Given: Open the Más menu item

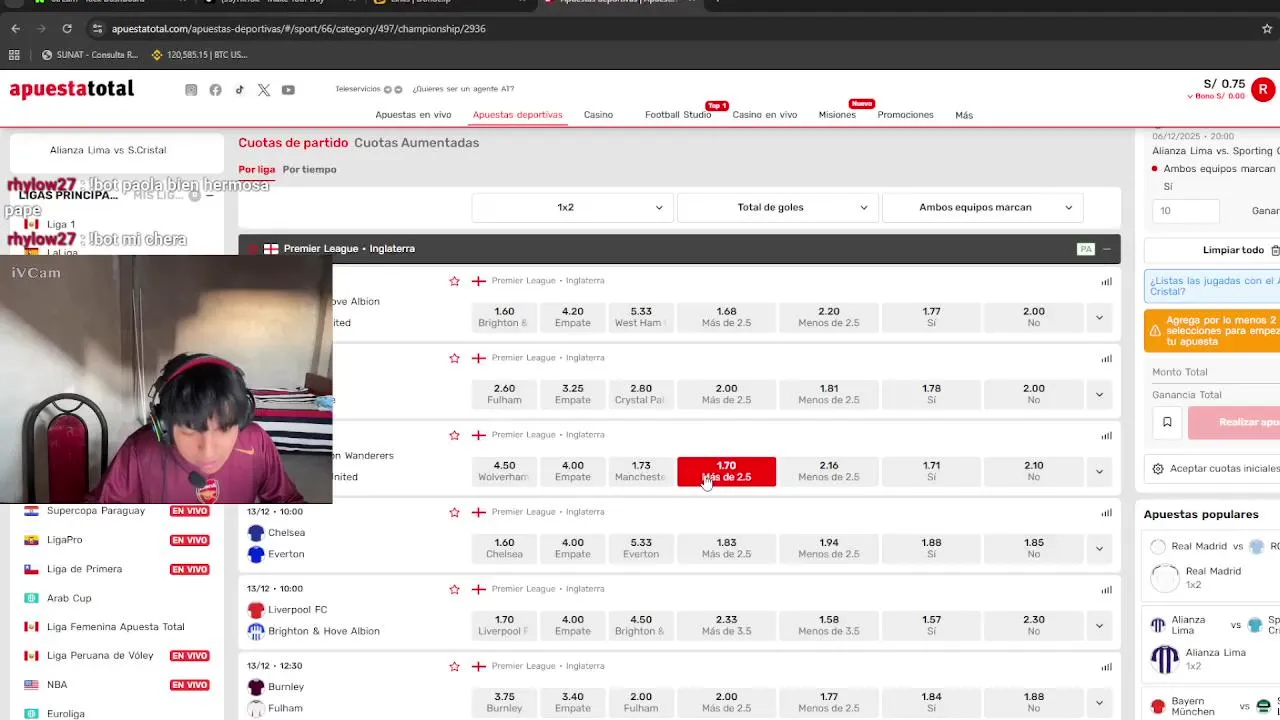Looking at the screenshot, I should (964, 115).
